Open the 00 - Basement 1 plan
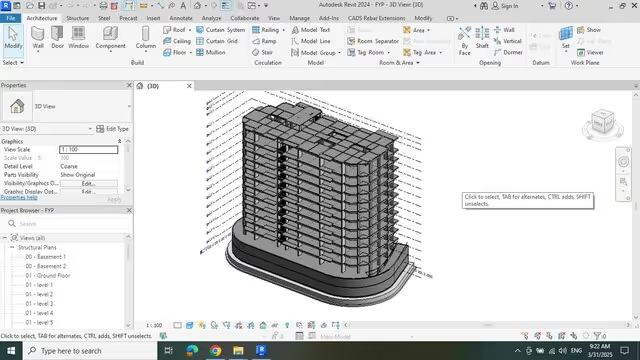Screen dimensions: 640x360 [45, 257]
